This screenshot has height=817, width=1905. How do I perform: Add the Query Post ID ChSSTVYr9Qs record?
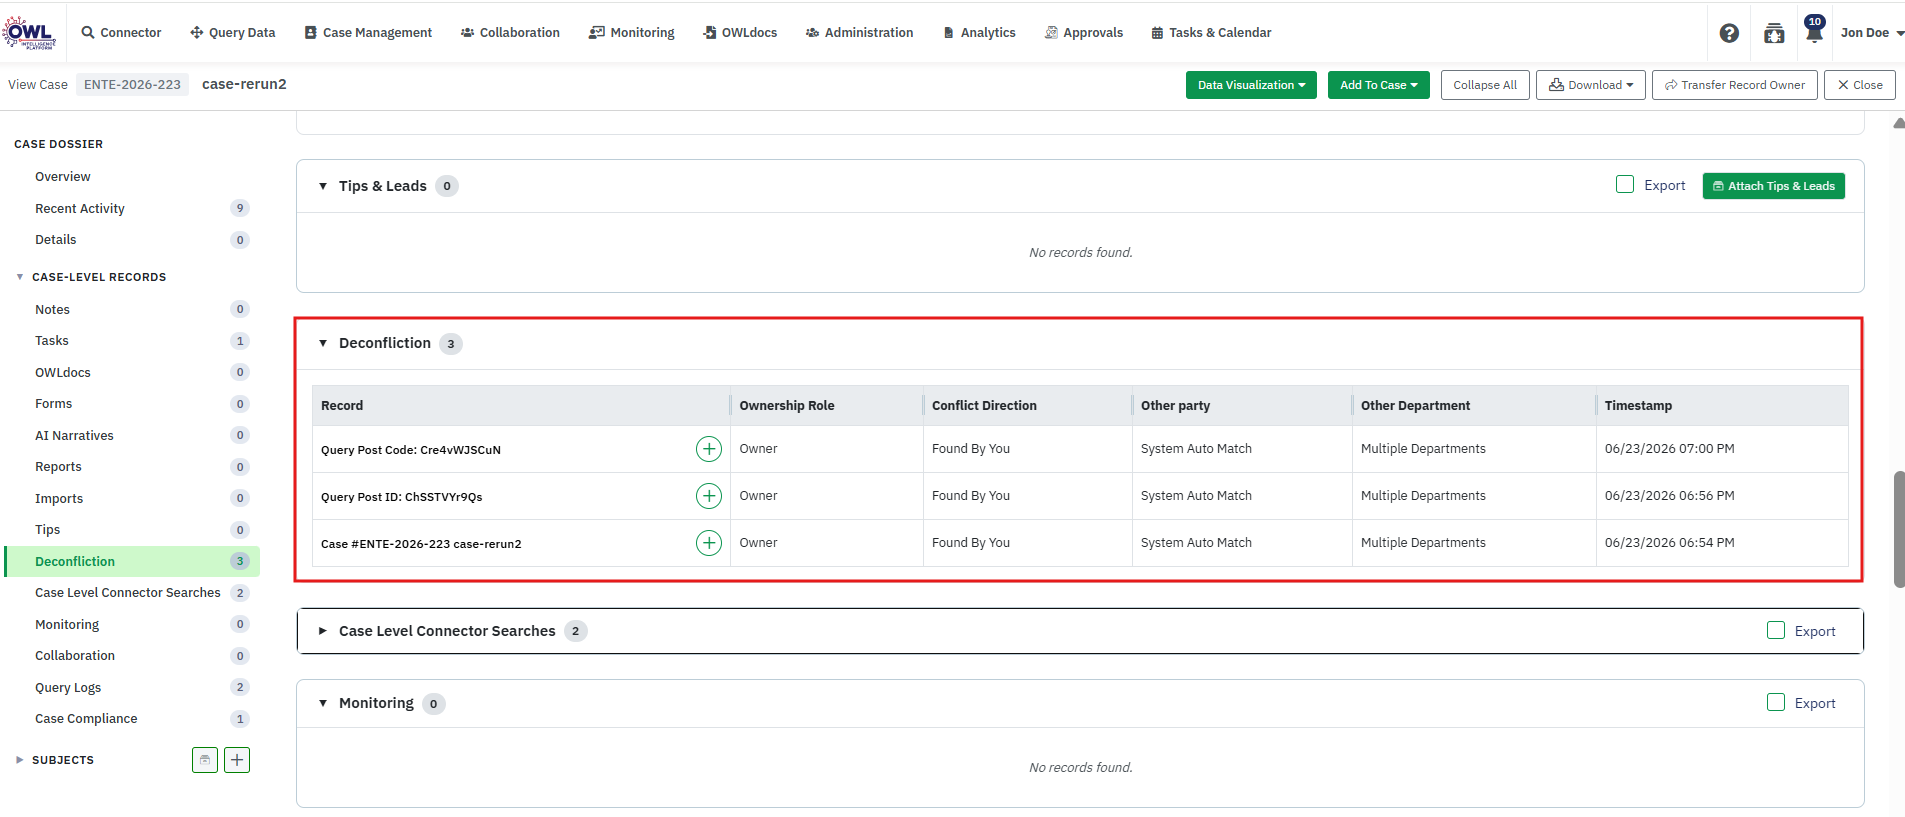pyautogui.click(x=709, y=496)
